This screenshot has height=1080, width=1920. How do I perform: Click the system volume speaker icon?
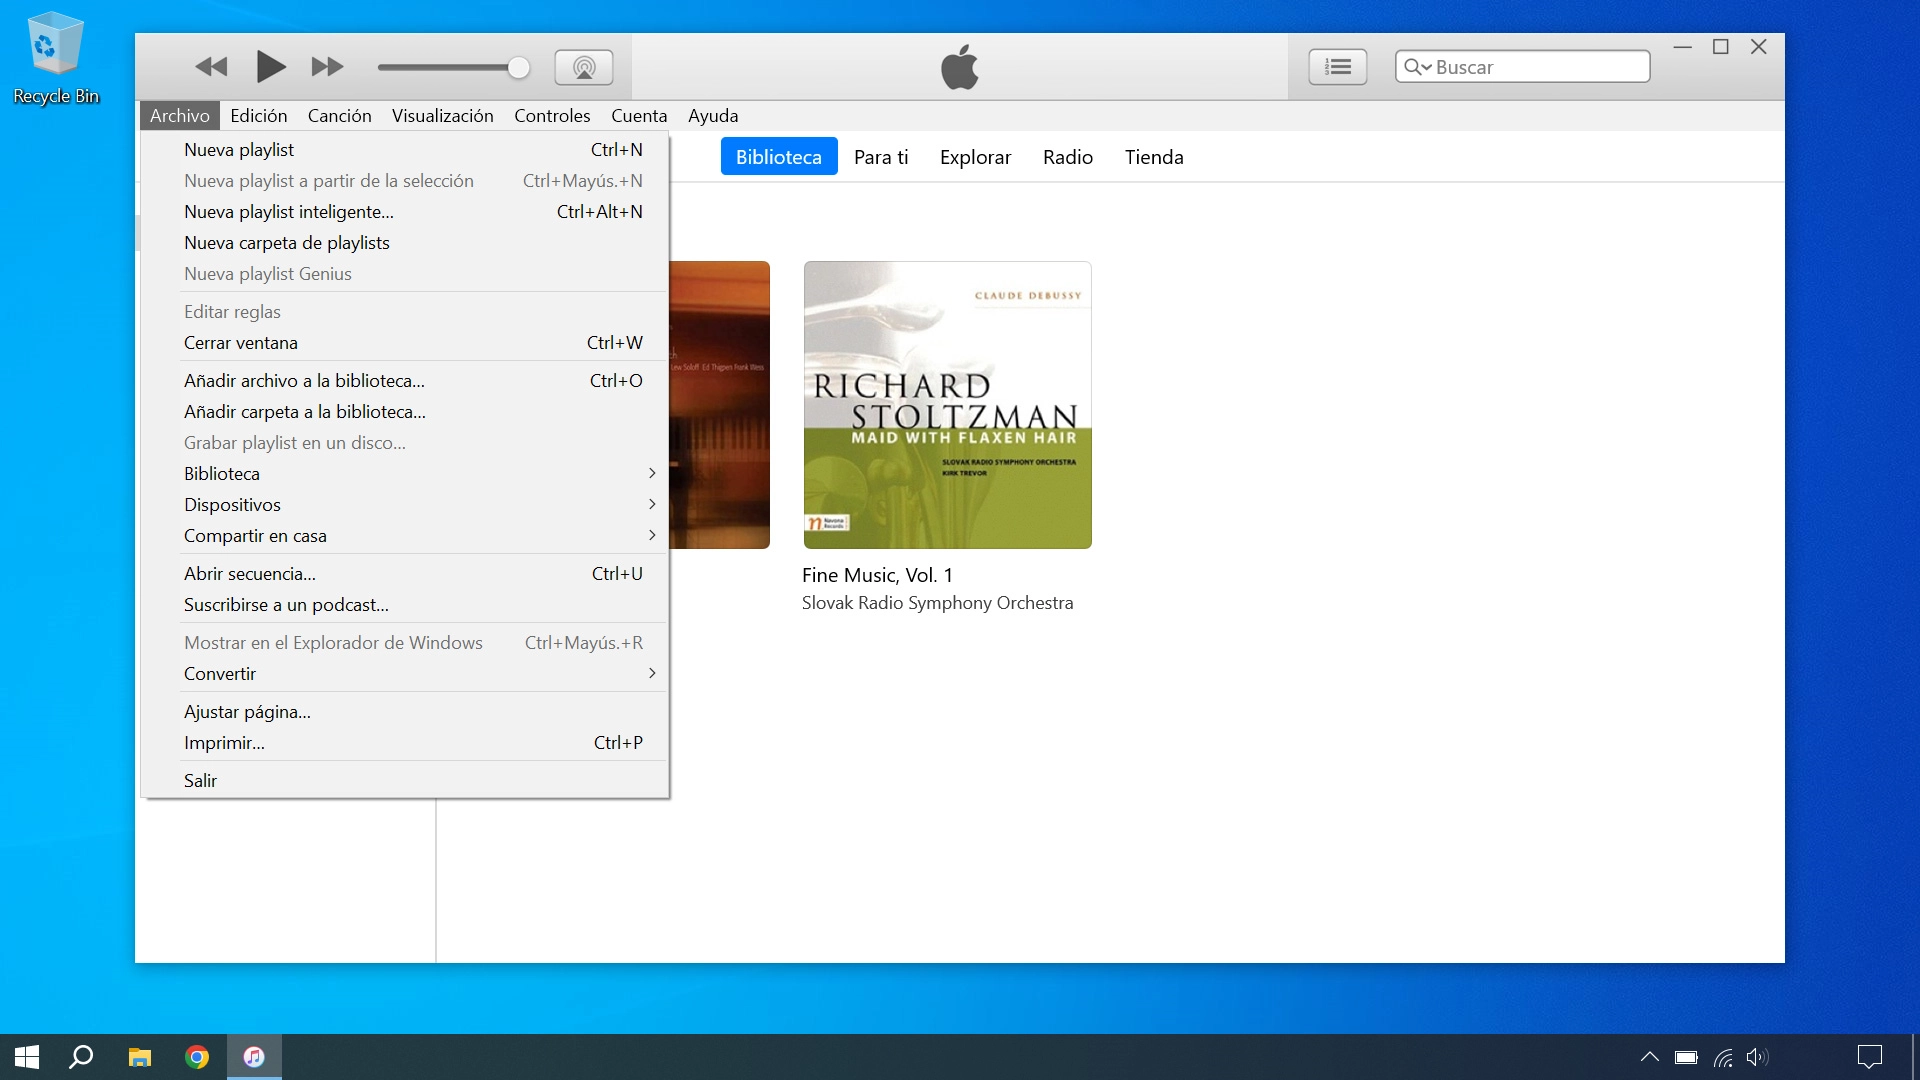[x=1757, y=1057]
